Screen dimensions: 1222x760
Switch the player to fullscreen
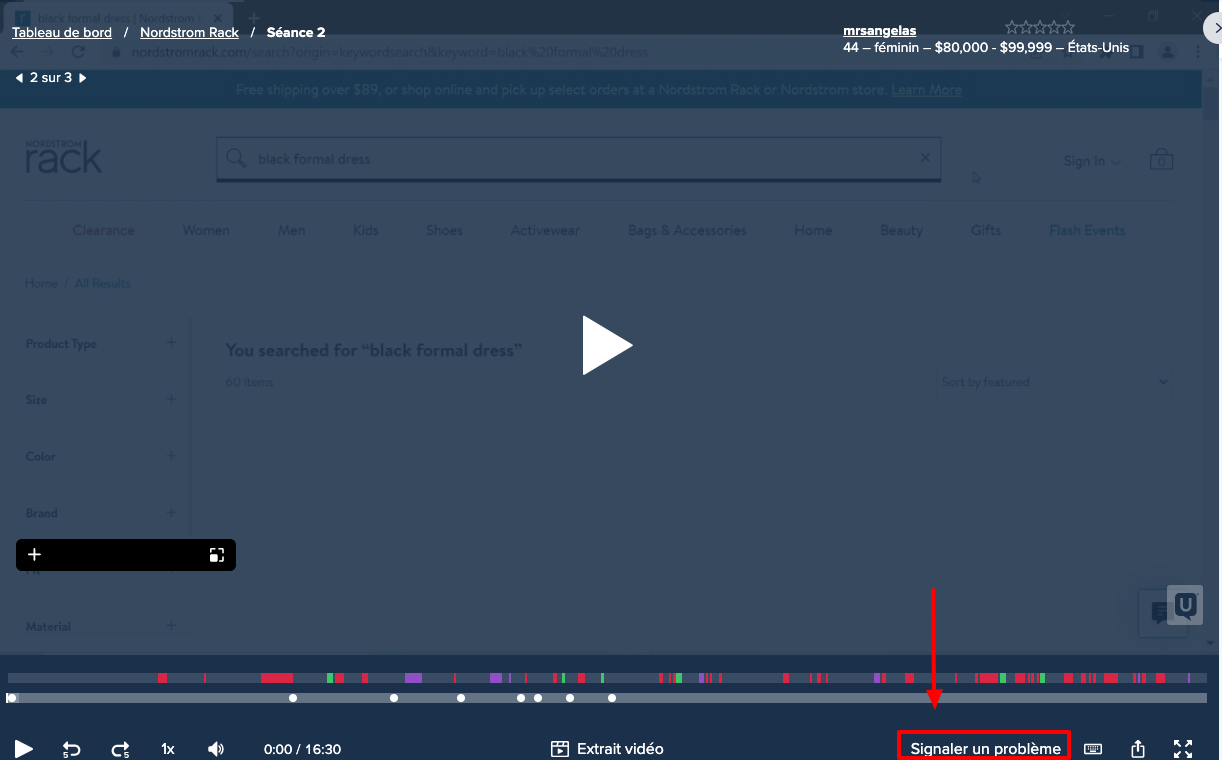tap(1183, 749)
